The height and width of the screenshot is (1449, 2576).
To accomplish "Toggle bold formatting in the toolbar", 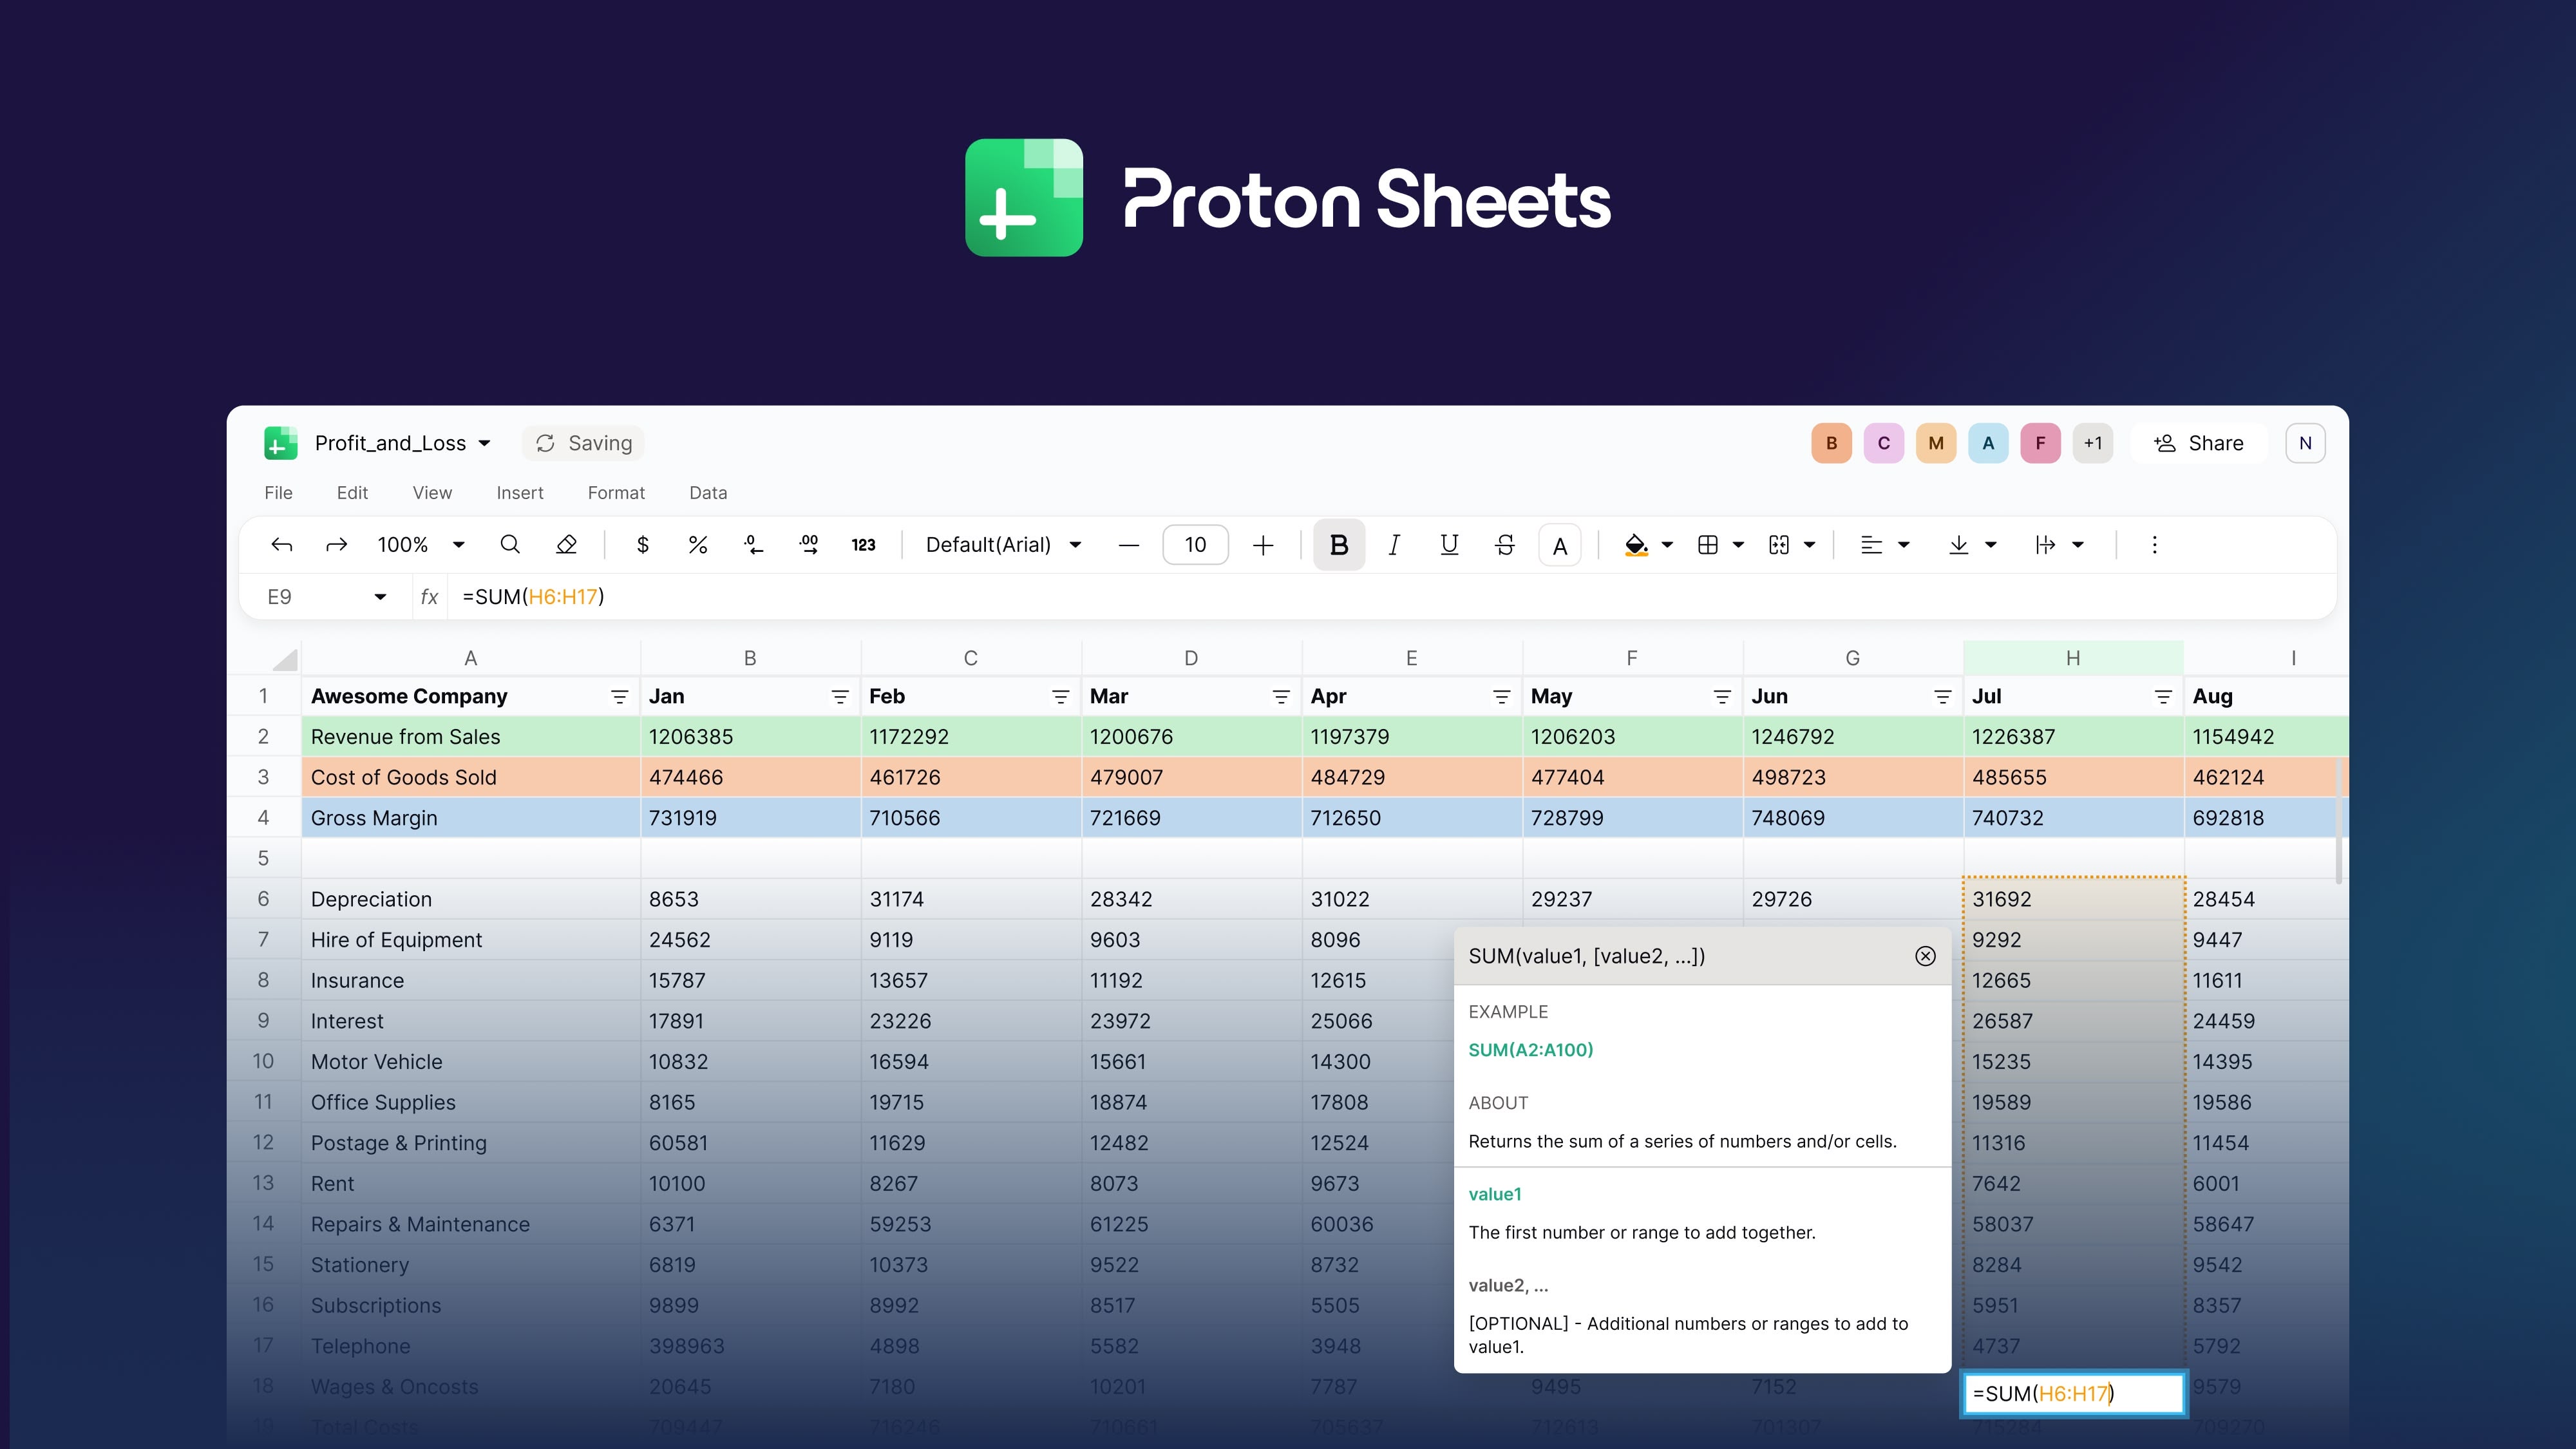I will coord(1338,545).
